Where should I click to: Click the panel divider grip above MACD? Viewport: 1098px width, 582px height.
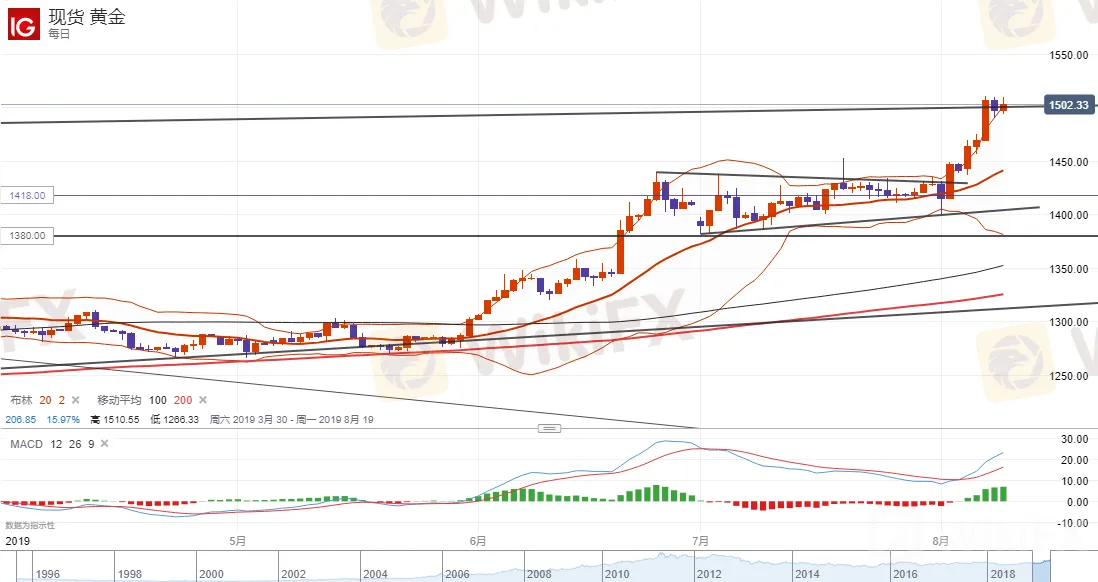tap(549, 428)
